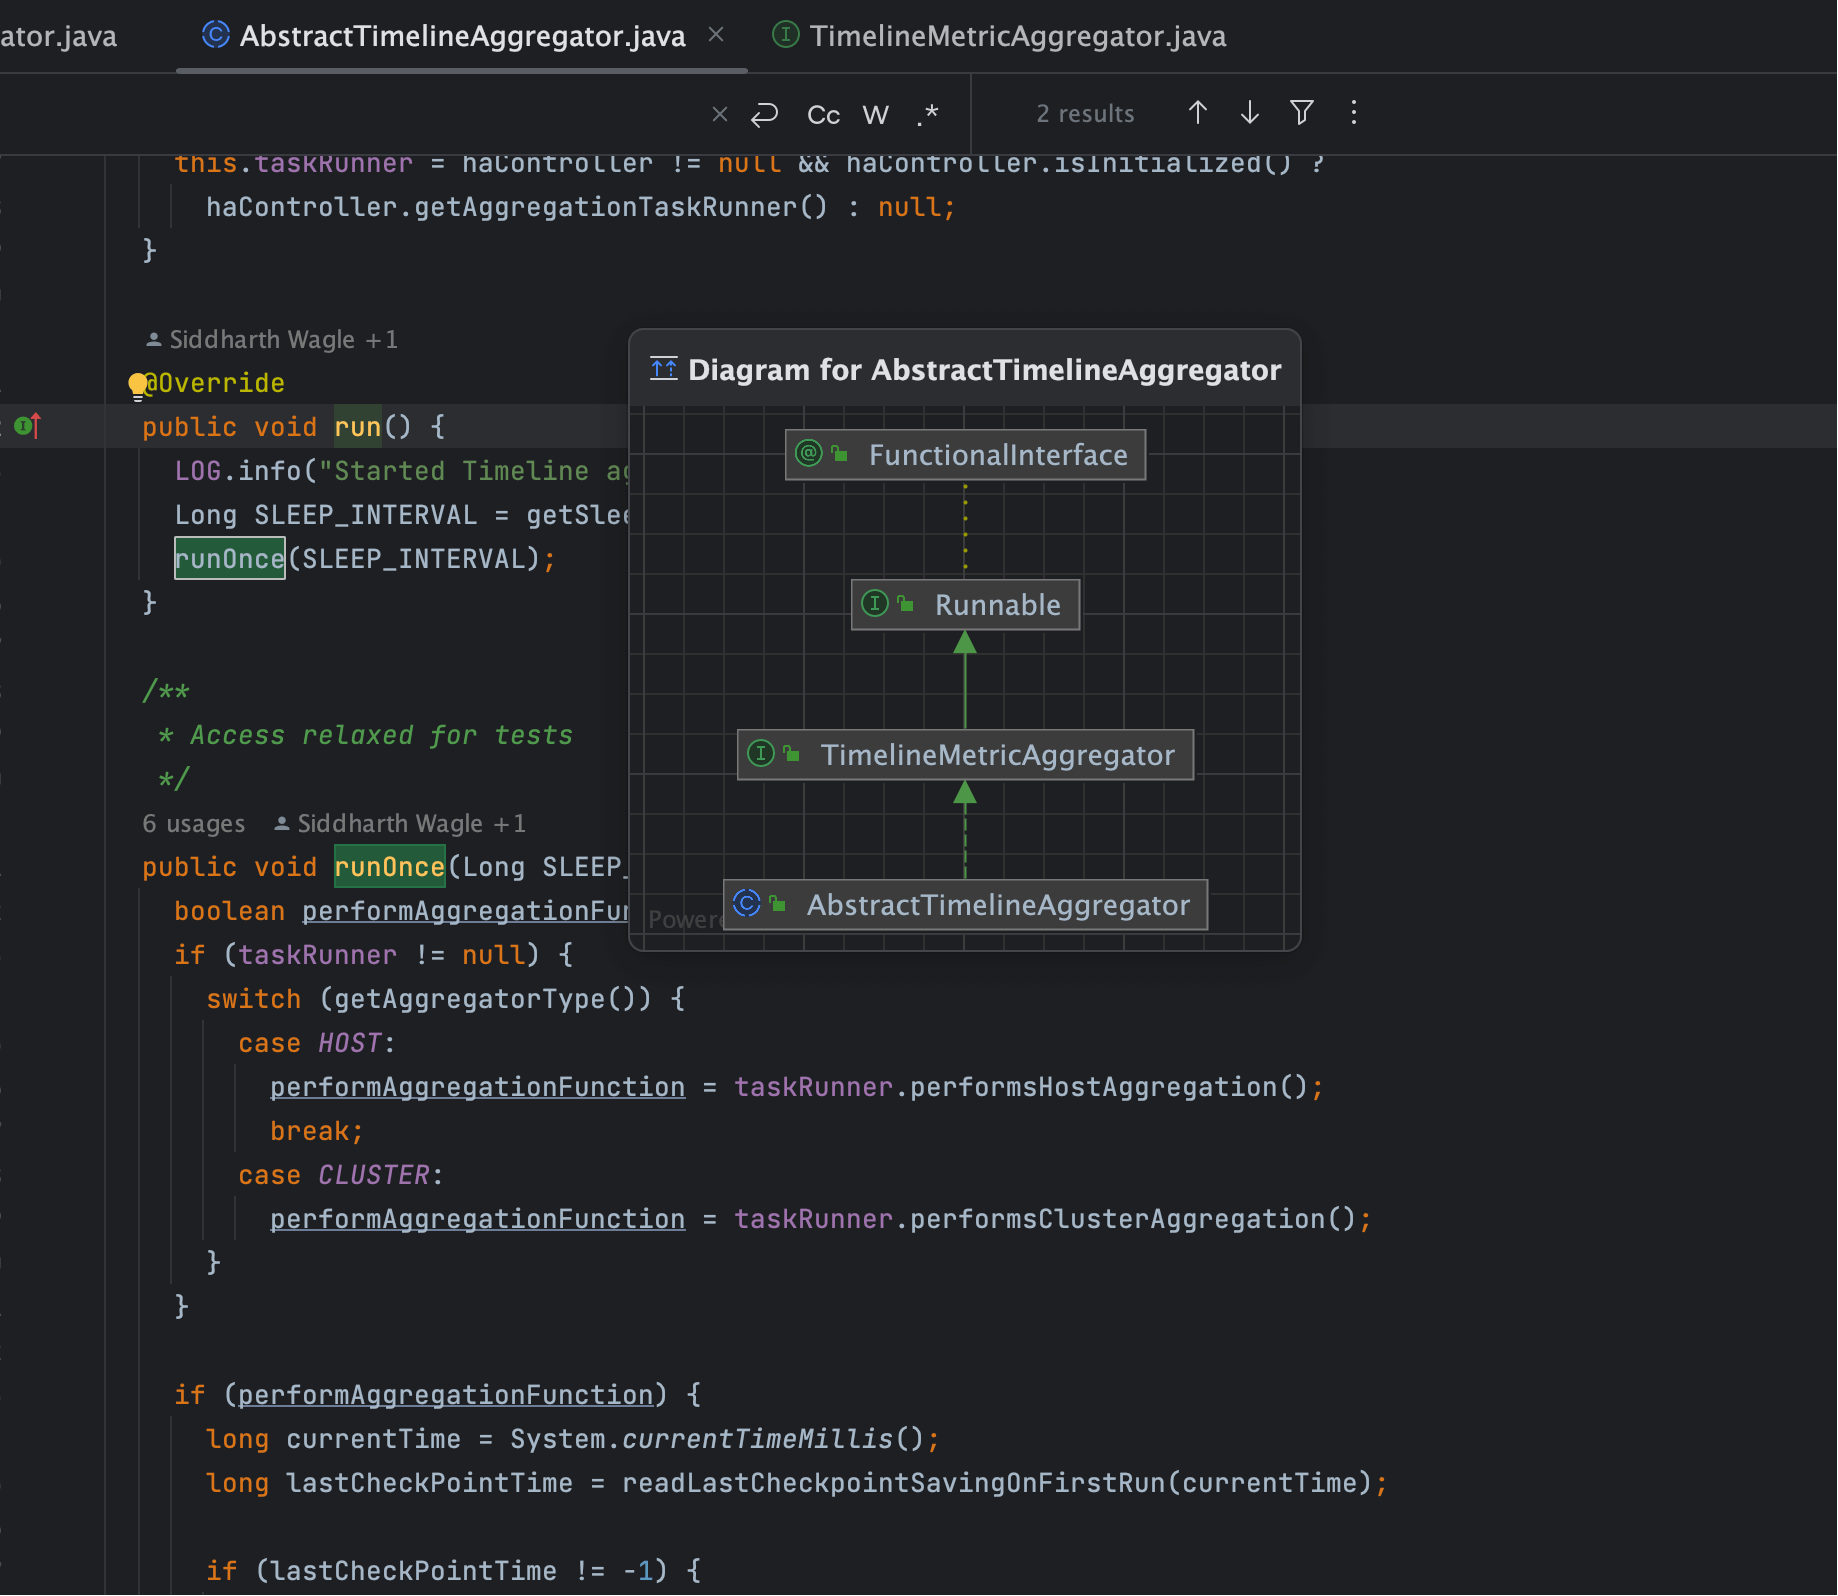Click 'case CLUSTER:' in the switch
1838x1596 pixels.
point(340,1175)
